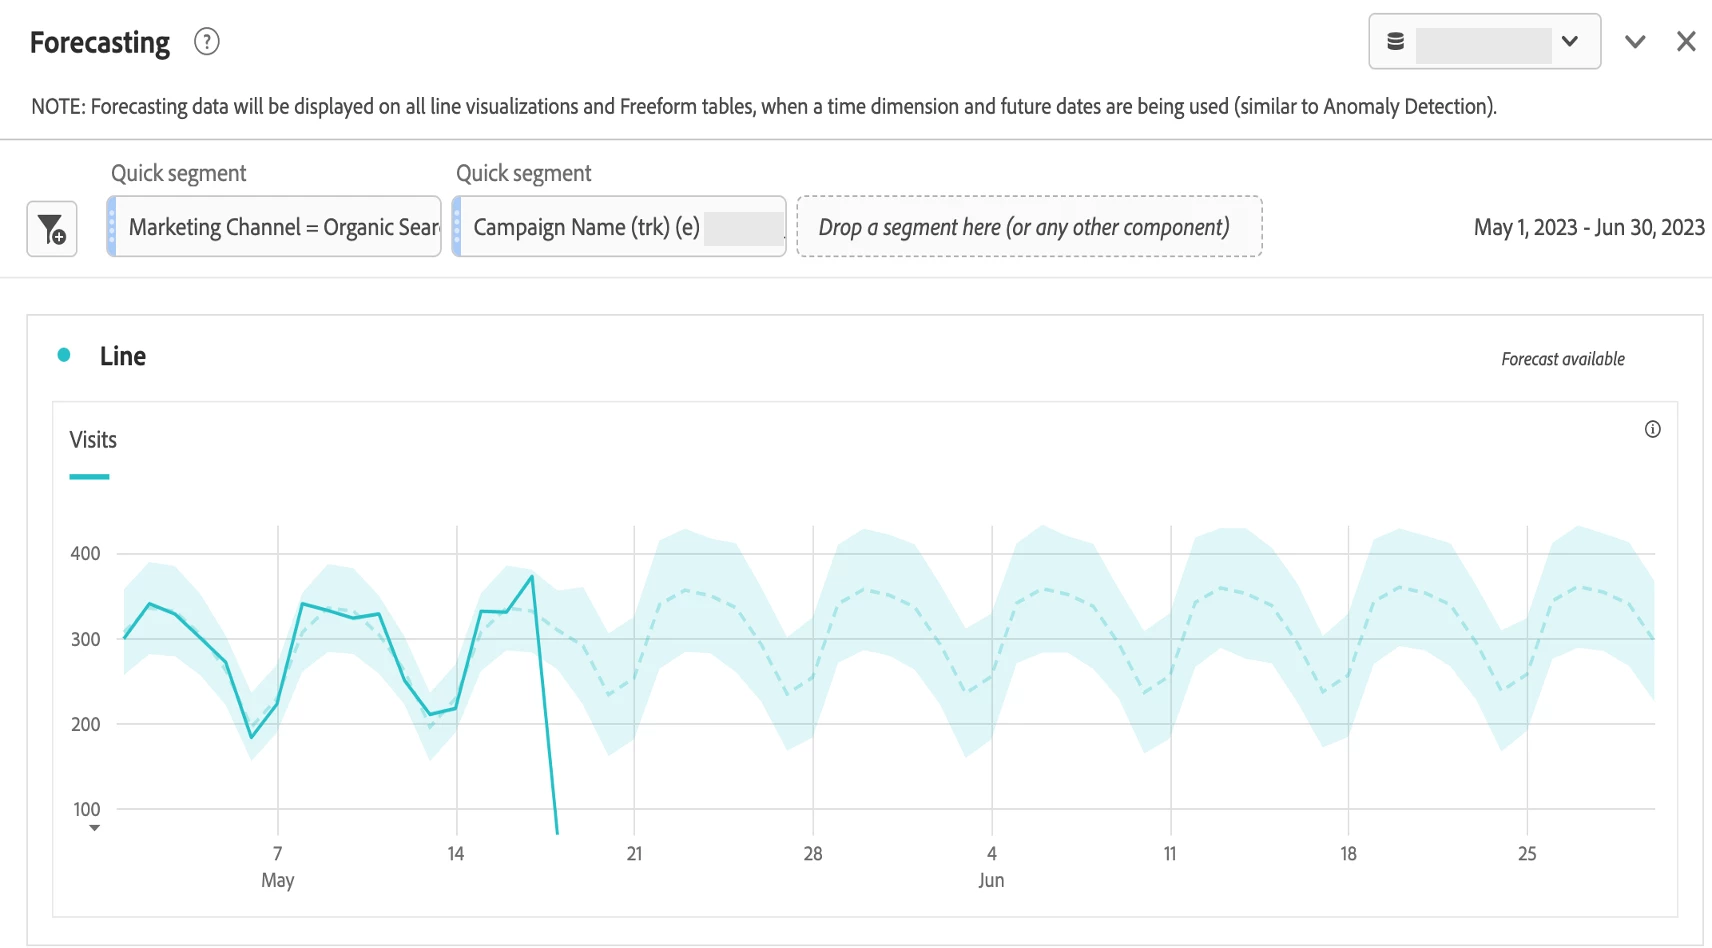Click the Line visualization title
This screenshot has height=948, width=1712.
[x=123, y=356]
